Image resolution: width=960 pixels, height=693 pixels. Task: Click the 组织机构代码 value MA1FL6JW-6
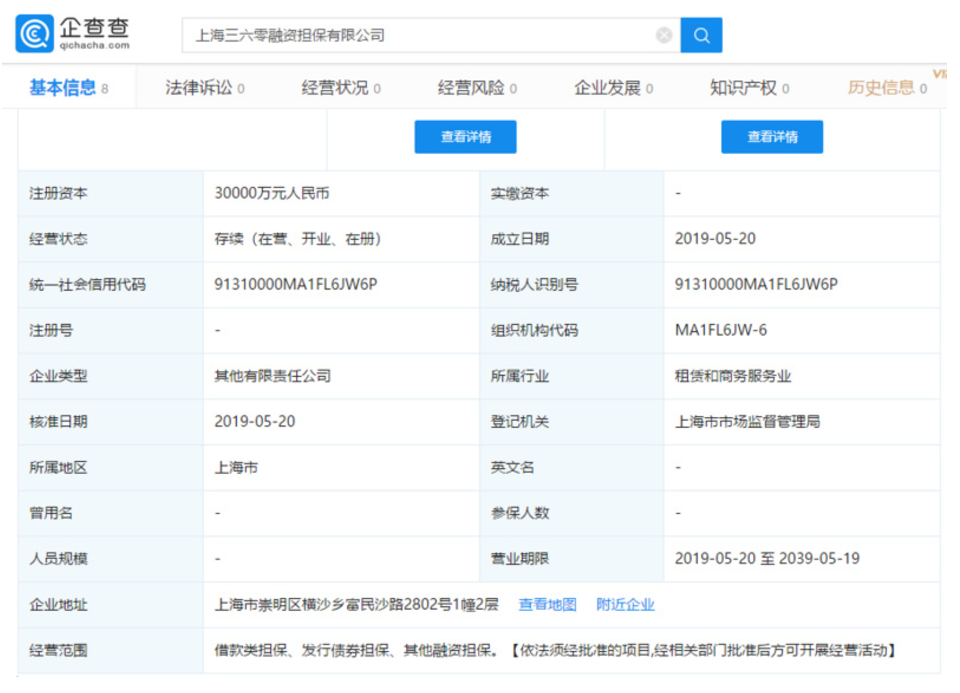pos(721,331)
